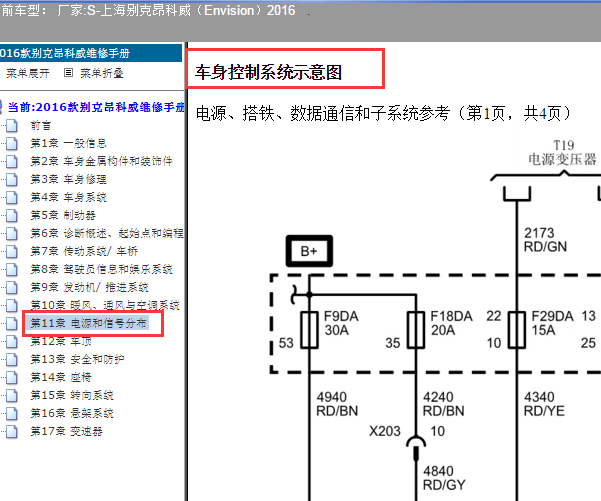
Task: Open 第16章 悬架系统
Action: click(x=72, y=414)
